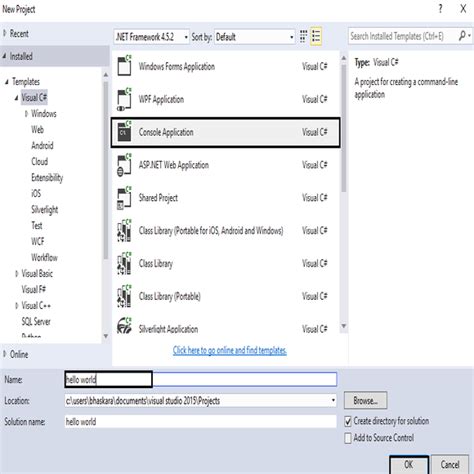Screen dimensions: 474x474
Task: Expand the Visual Basic tree node arrow
Action: [17, 274]
